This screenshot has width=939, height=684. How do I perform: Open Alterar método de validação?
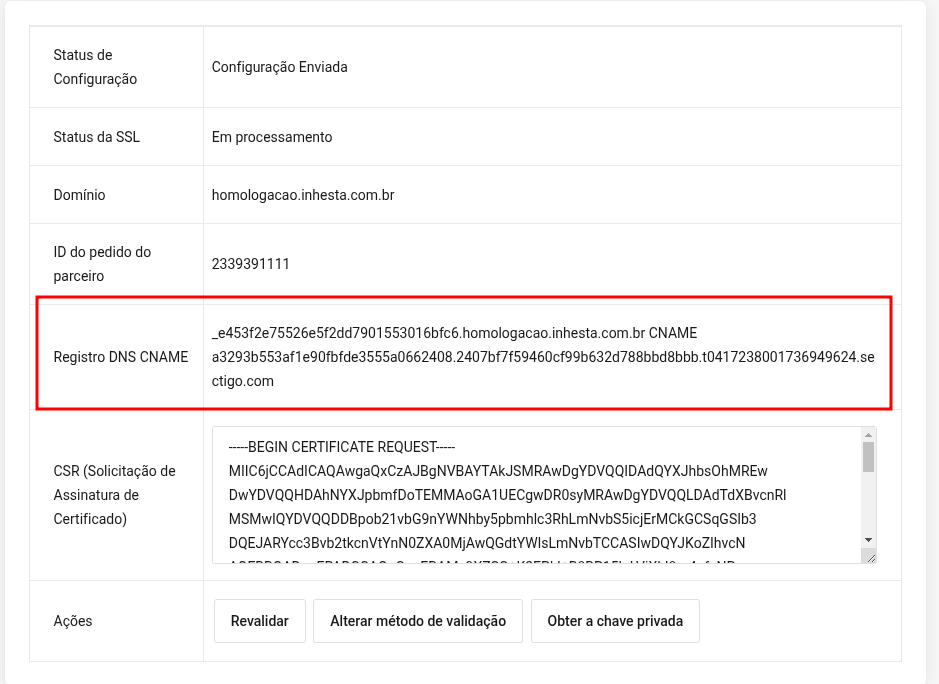pos(417,621)
